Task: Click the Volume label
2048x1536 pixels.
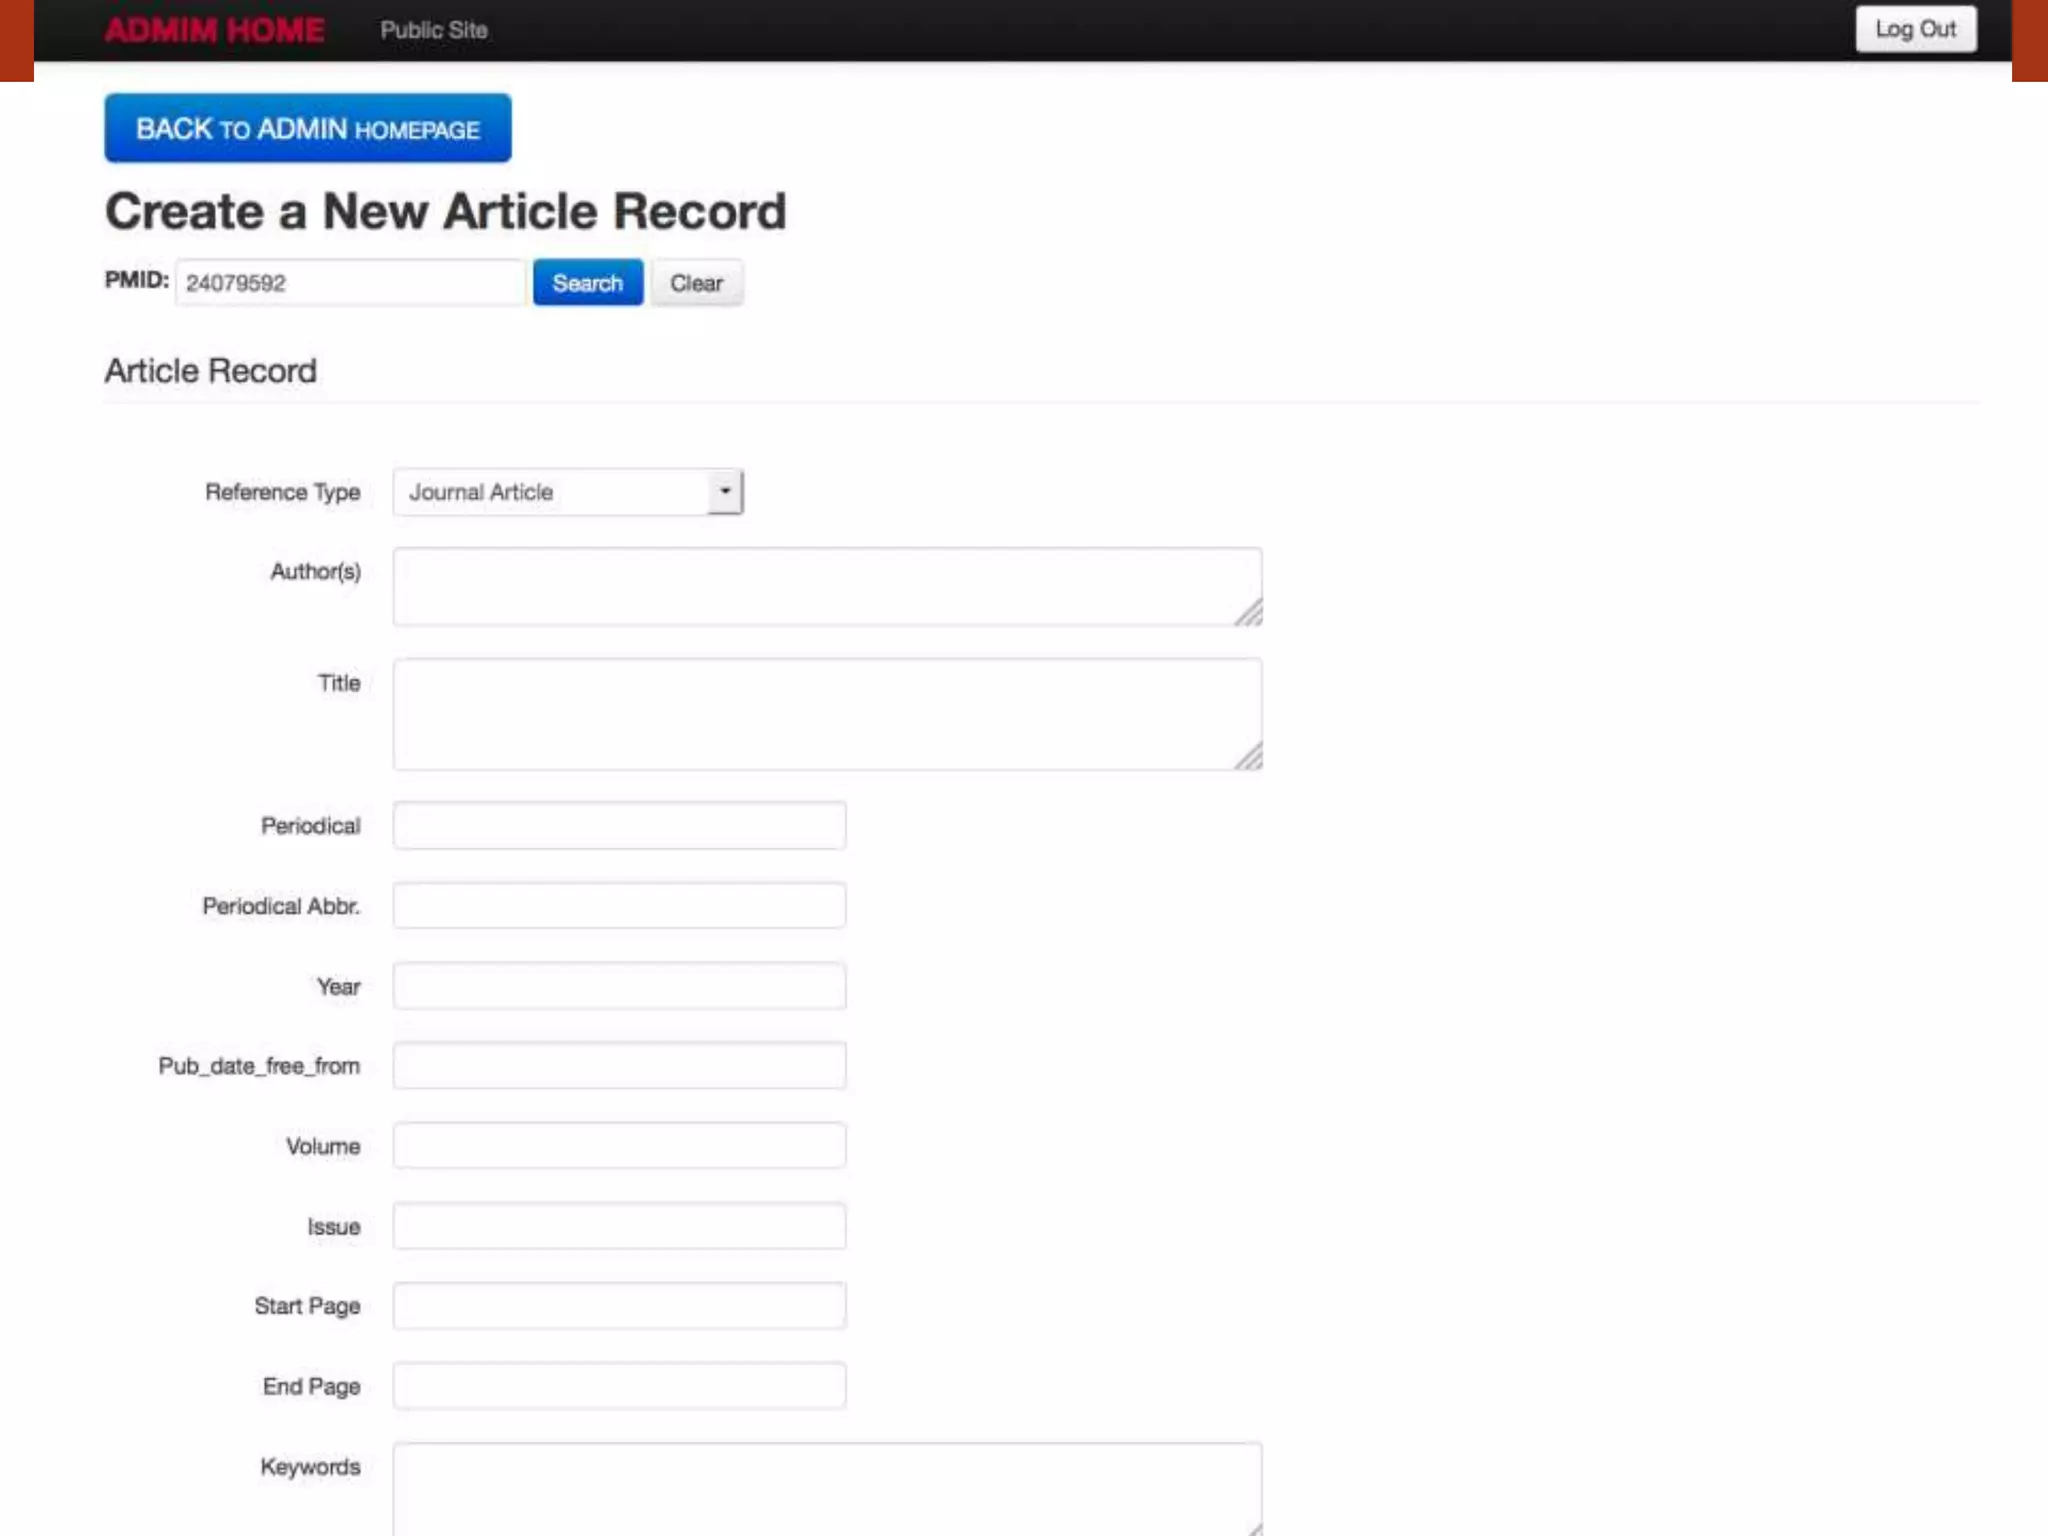Action: click(323, 1146)
